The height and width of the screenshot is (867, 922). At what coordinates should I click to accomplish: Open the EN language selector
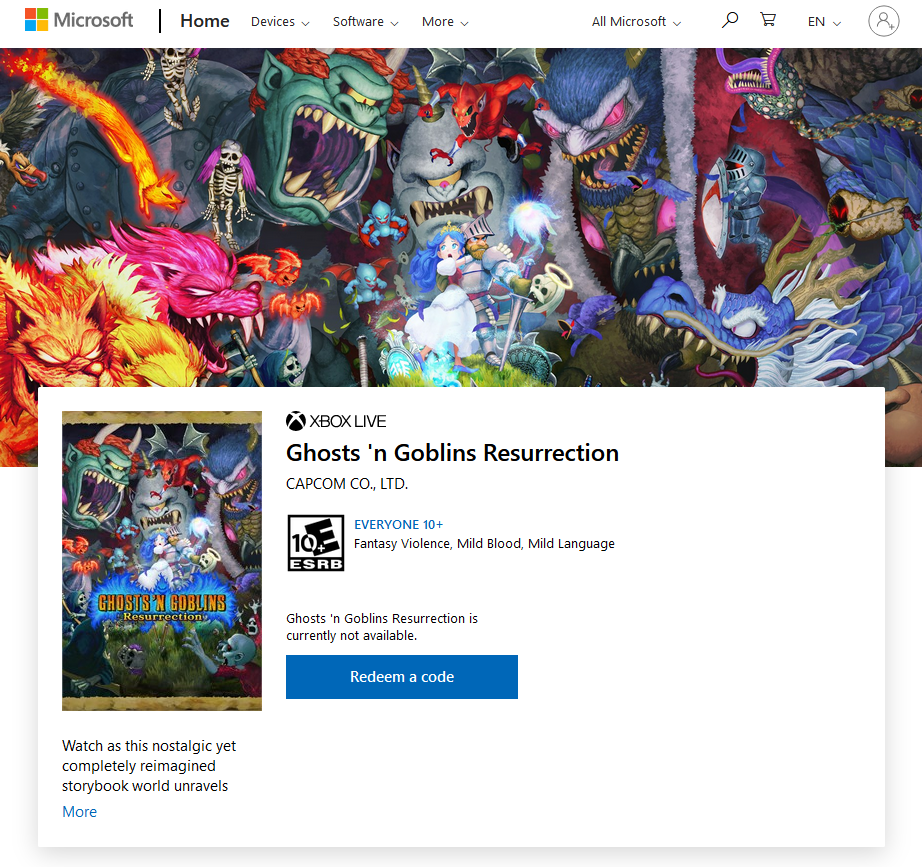(x=824, y=22)
